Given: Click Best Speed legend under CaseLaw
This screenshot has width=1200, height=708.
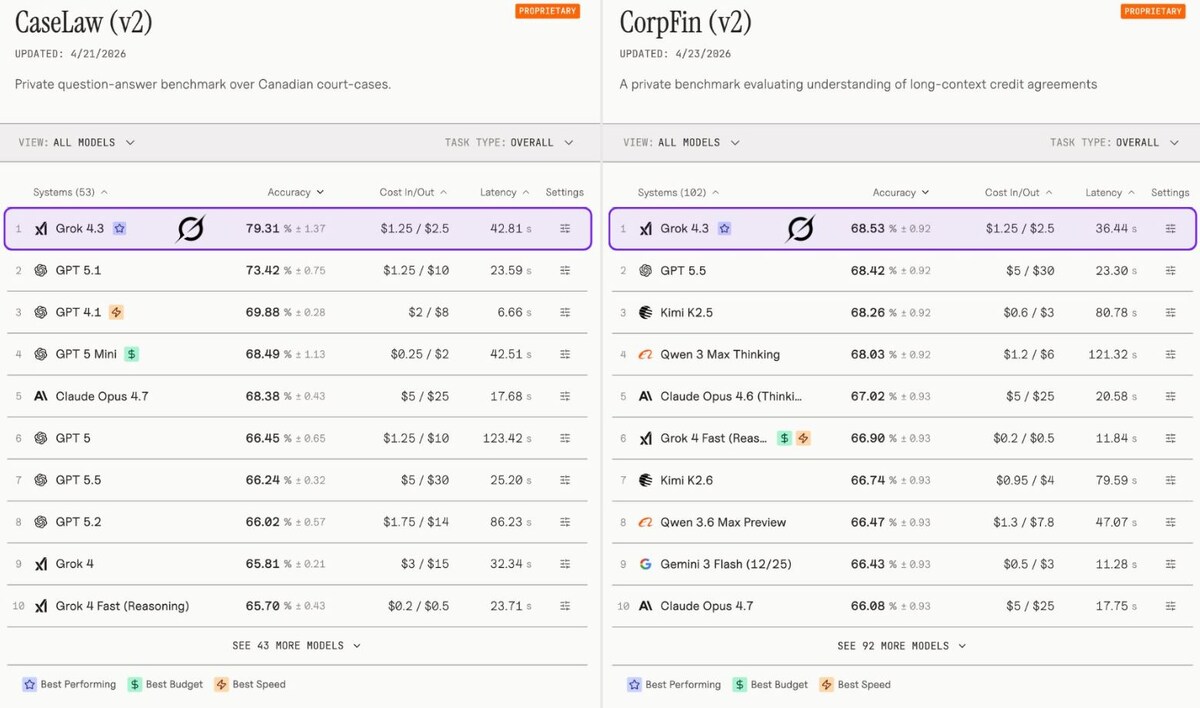Looking at the screenshot, I should coord(250,685).
